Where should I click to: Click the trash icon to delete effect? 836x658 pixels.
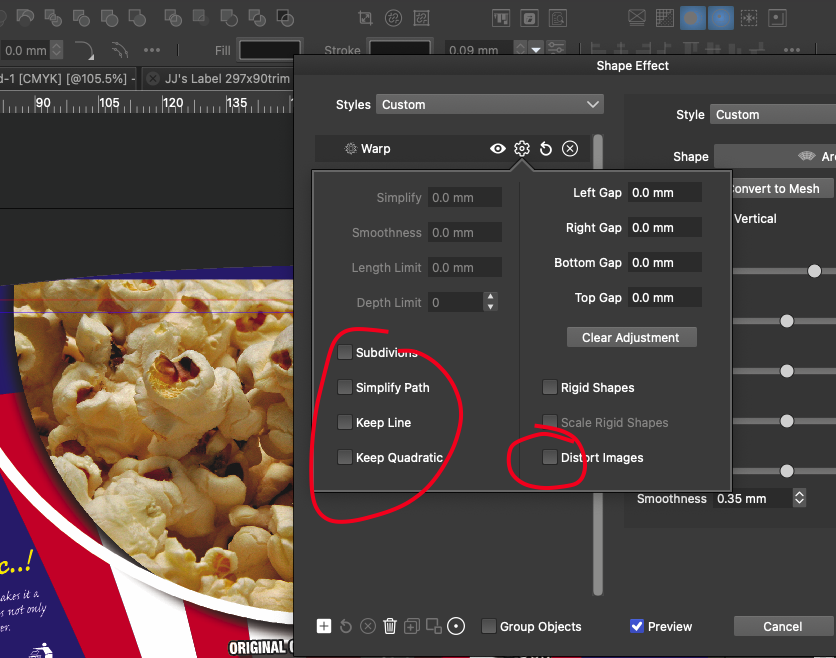point(390,626)
